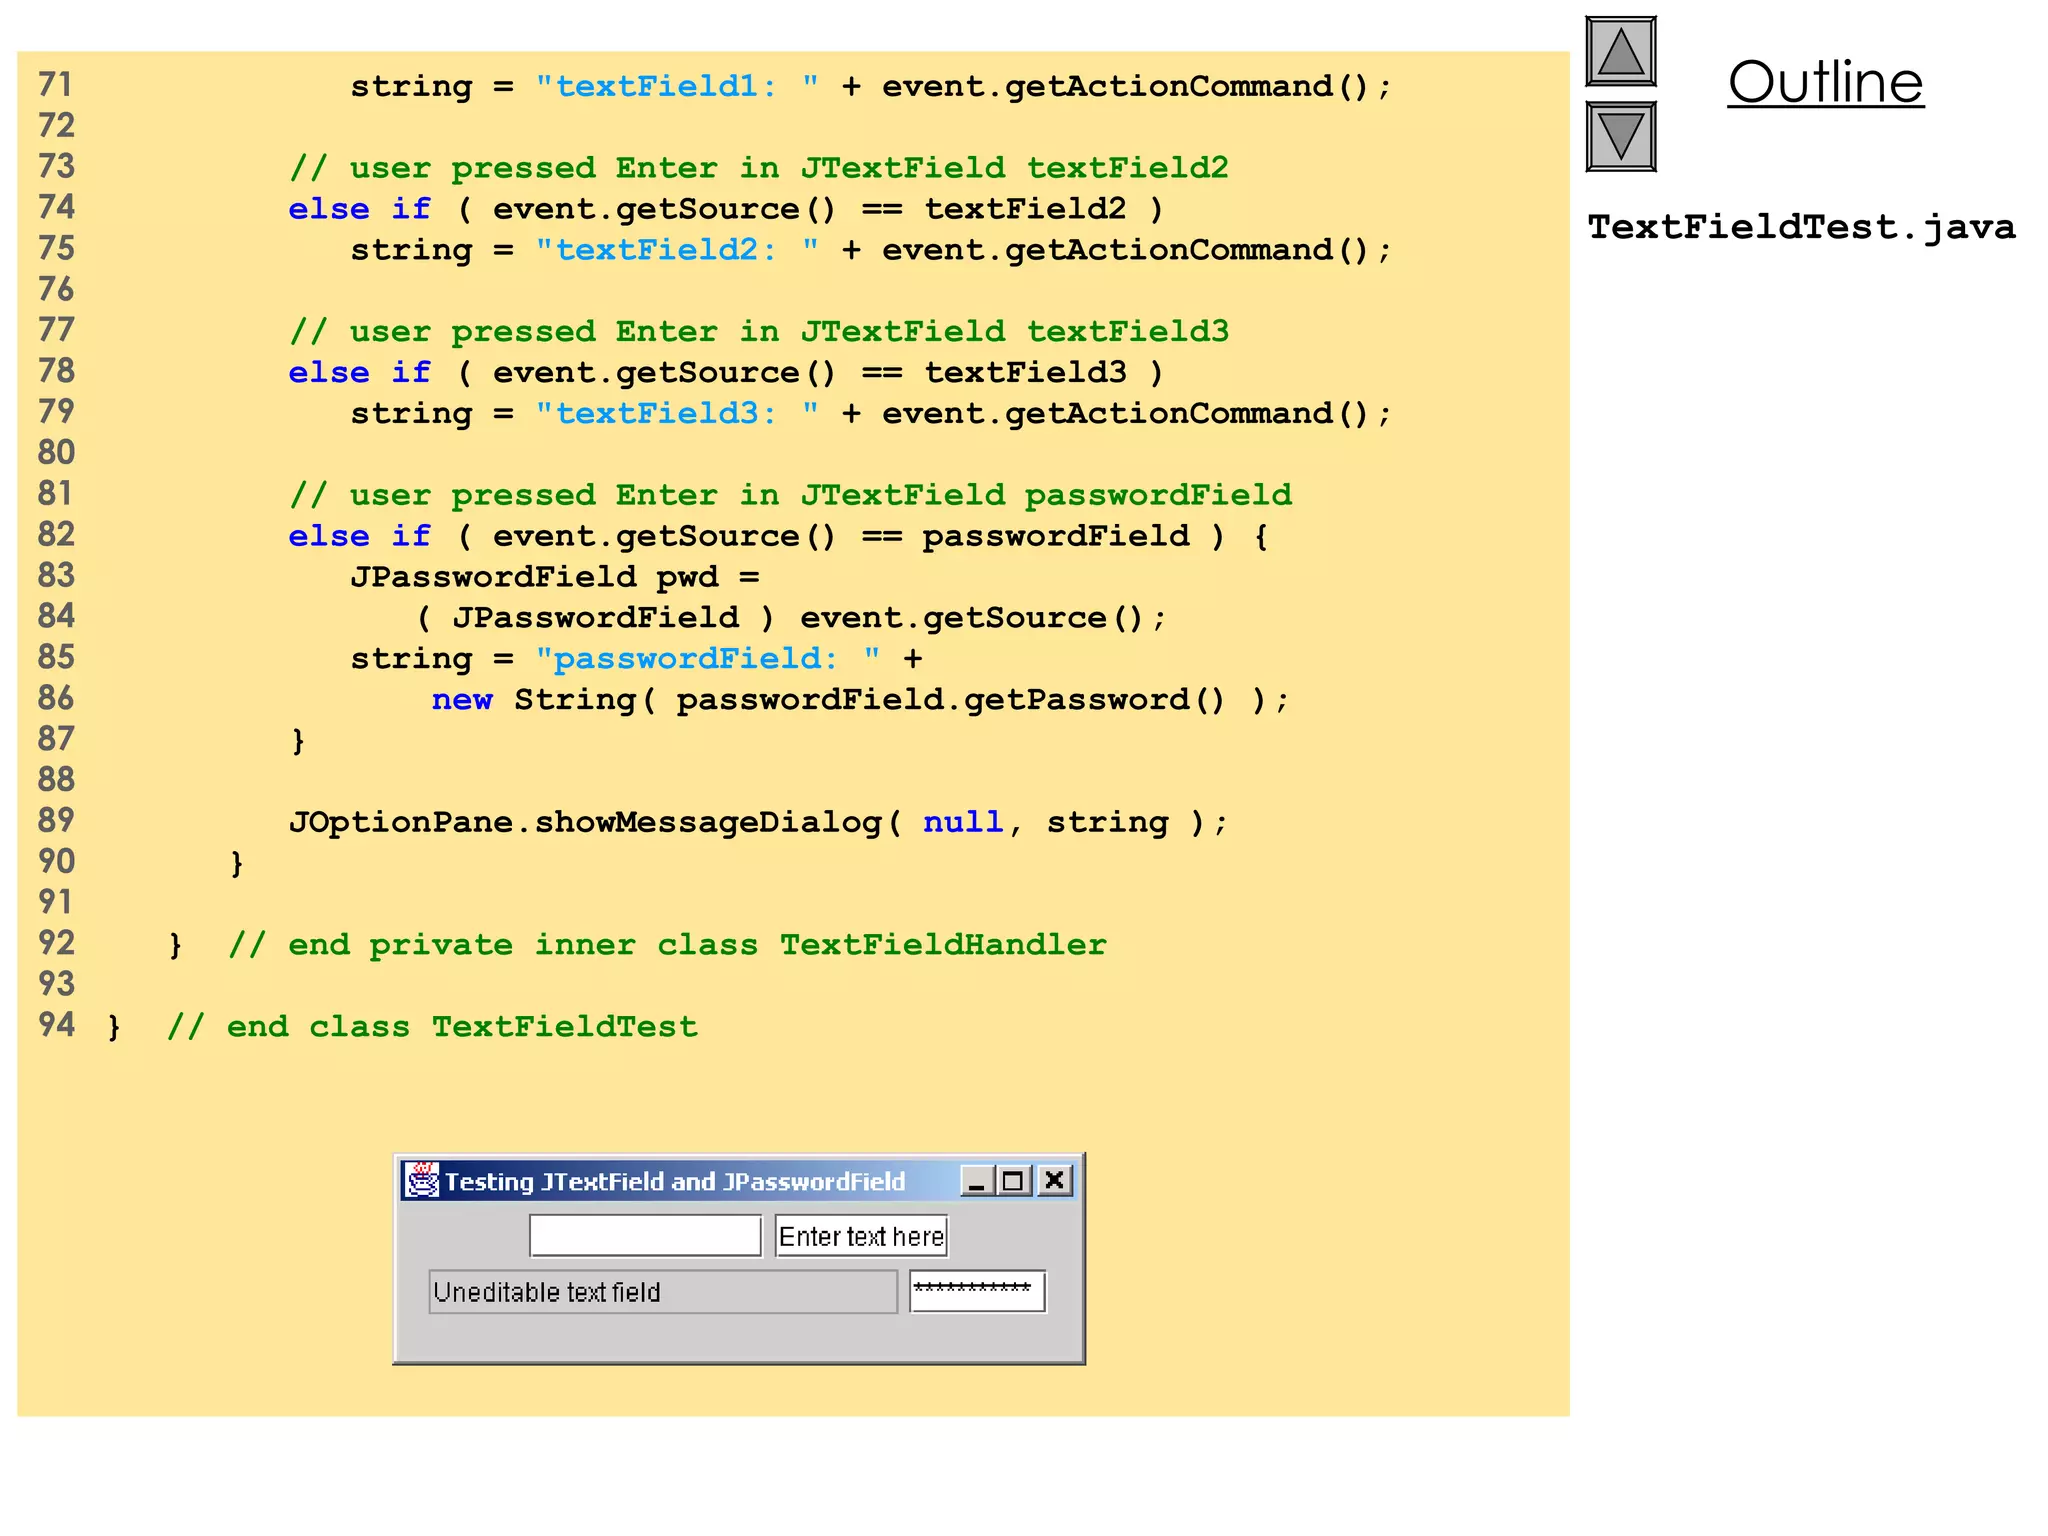Open the Outline link
The width and height of the screenshot is (2048, 1536).
(1825, 82)
